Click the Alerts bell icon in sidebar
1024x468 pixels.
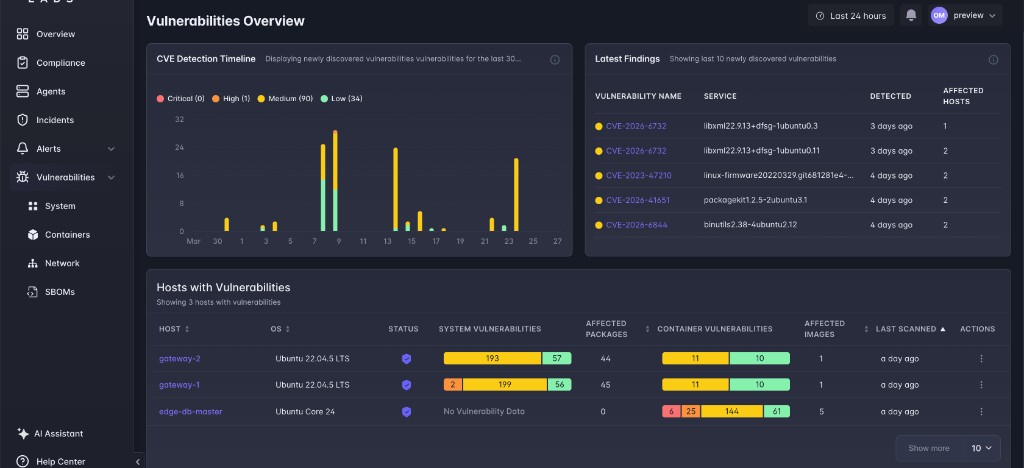point(23,149)
